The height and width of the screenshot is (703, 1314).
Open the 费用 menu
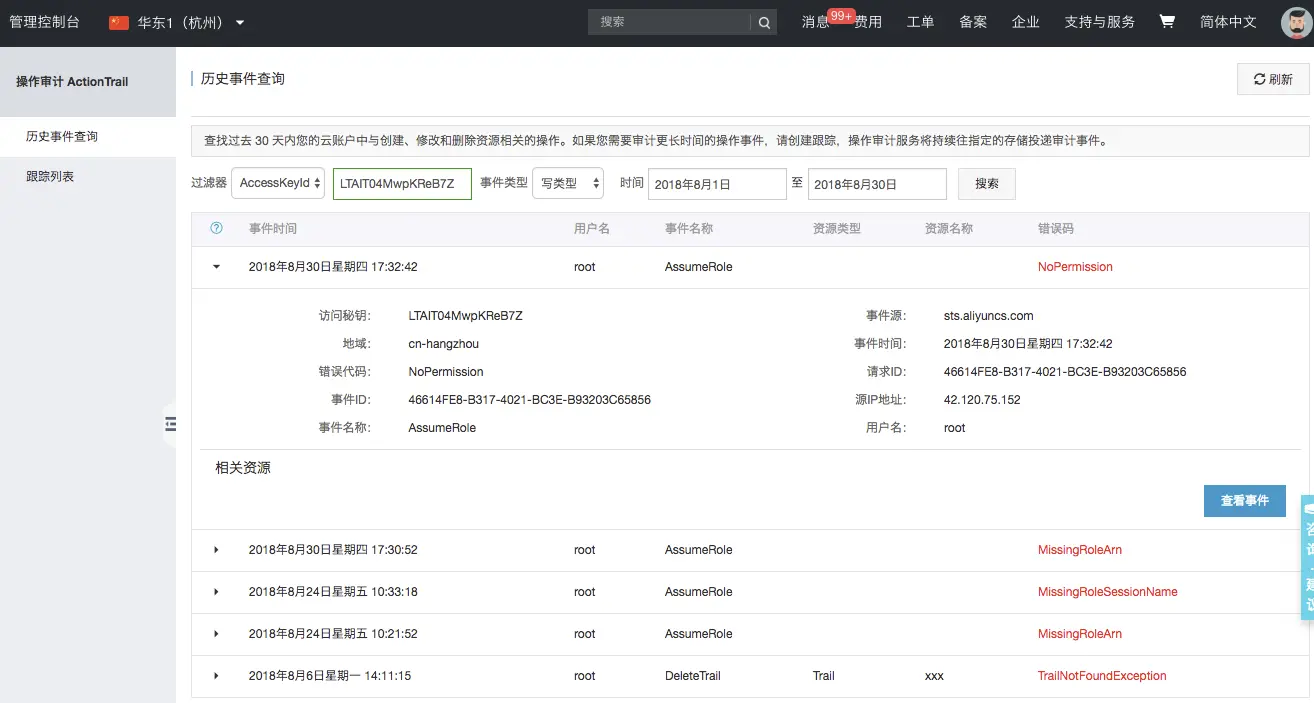coord(868,22)
